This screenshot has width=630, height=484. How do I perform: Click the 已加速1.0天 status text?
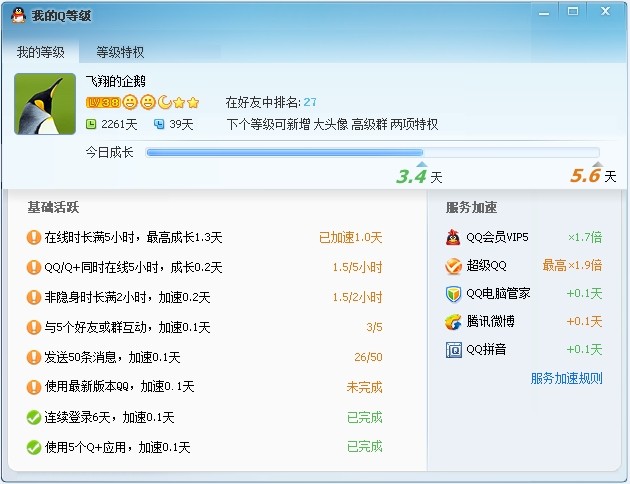click(350, 237)
